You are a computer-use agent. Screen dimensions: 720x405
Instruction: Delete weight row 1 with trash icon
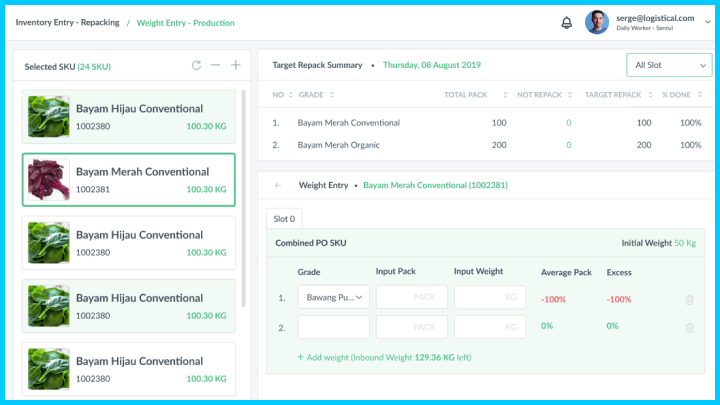coord(689,299)
